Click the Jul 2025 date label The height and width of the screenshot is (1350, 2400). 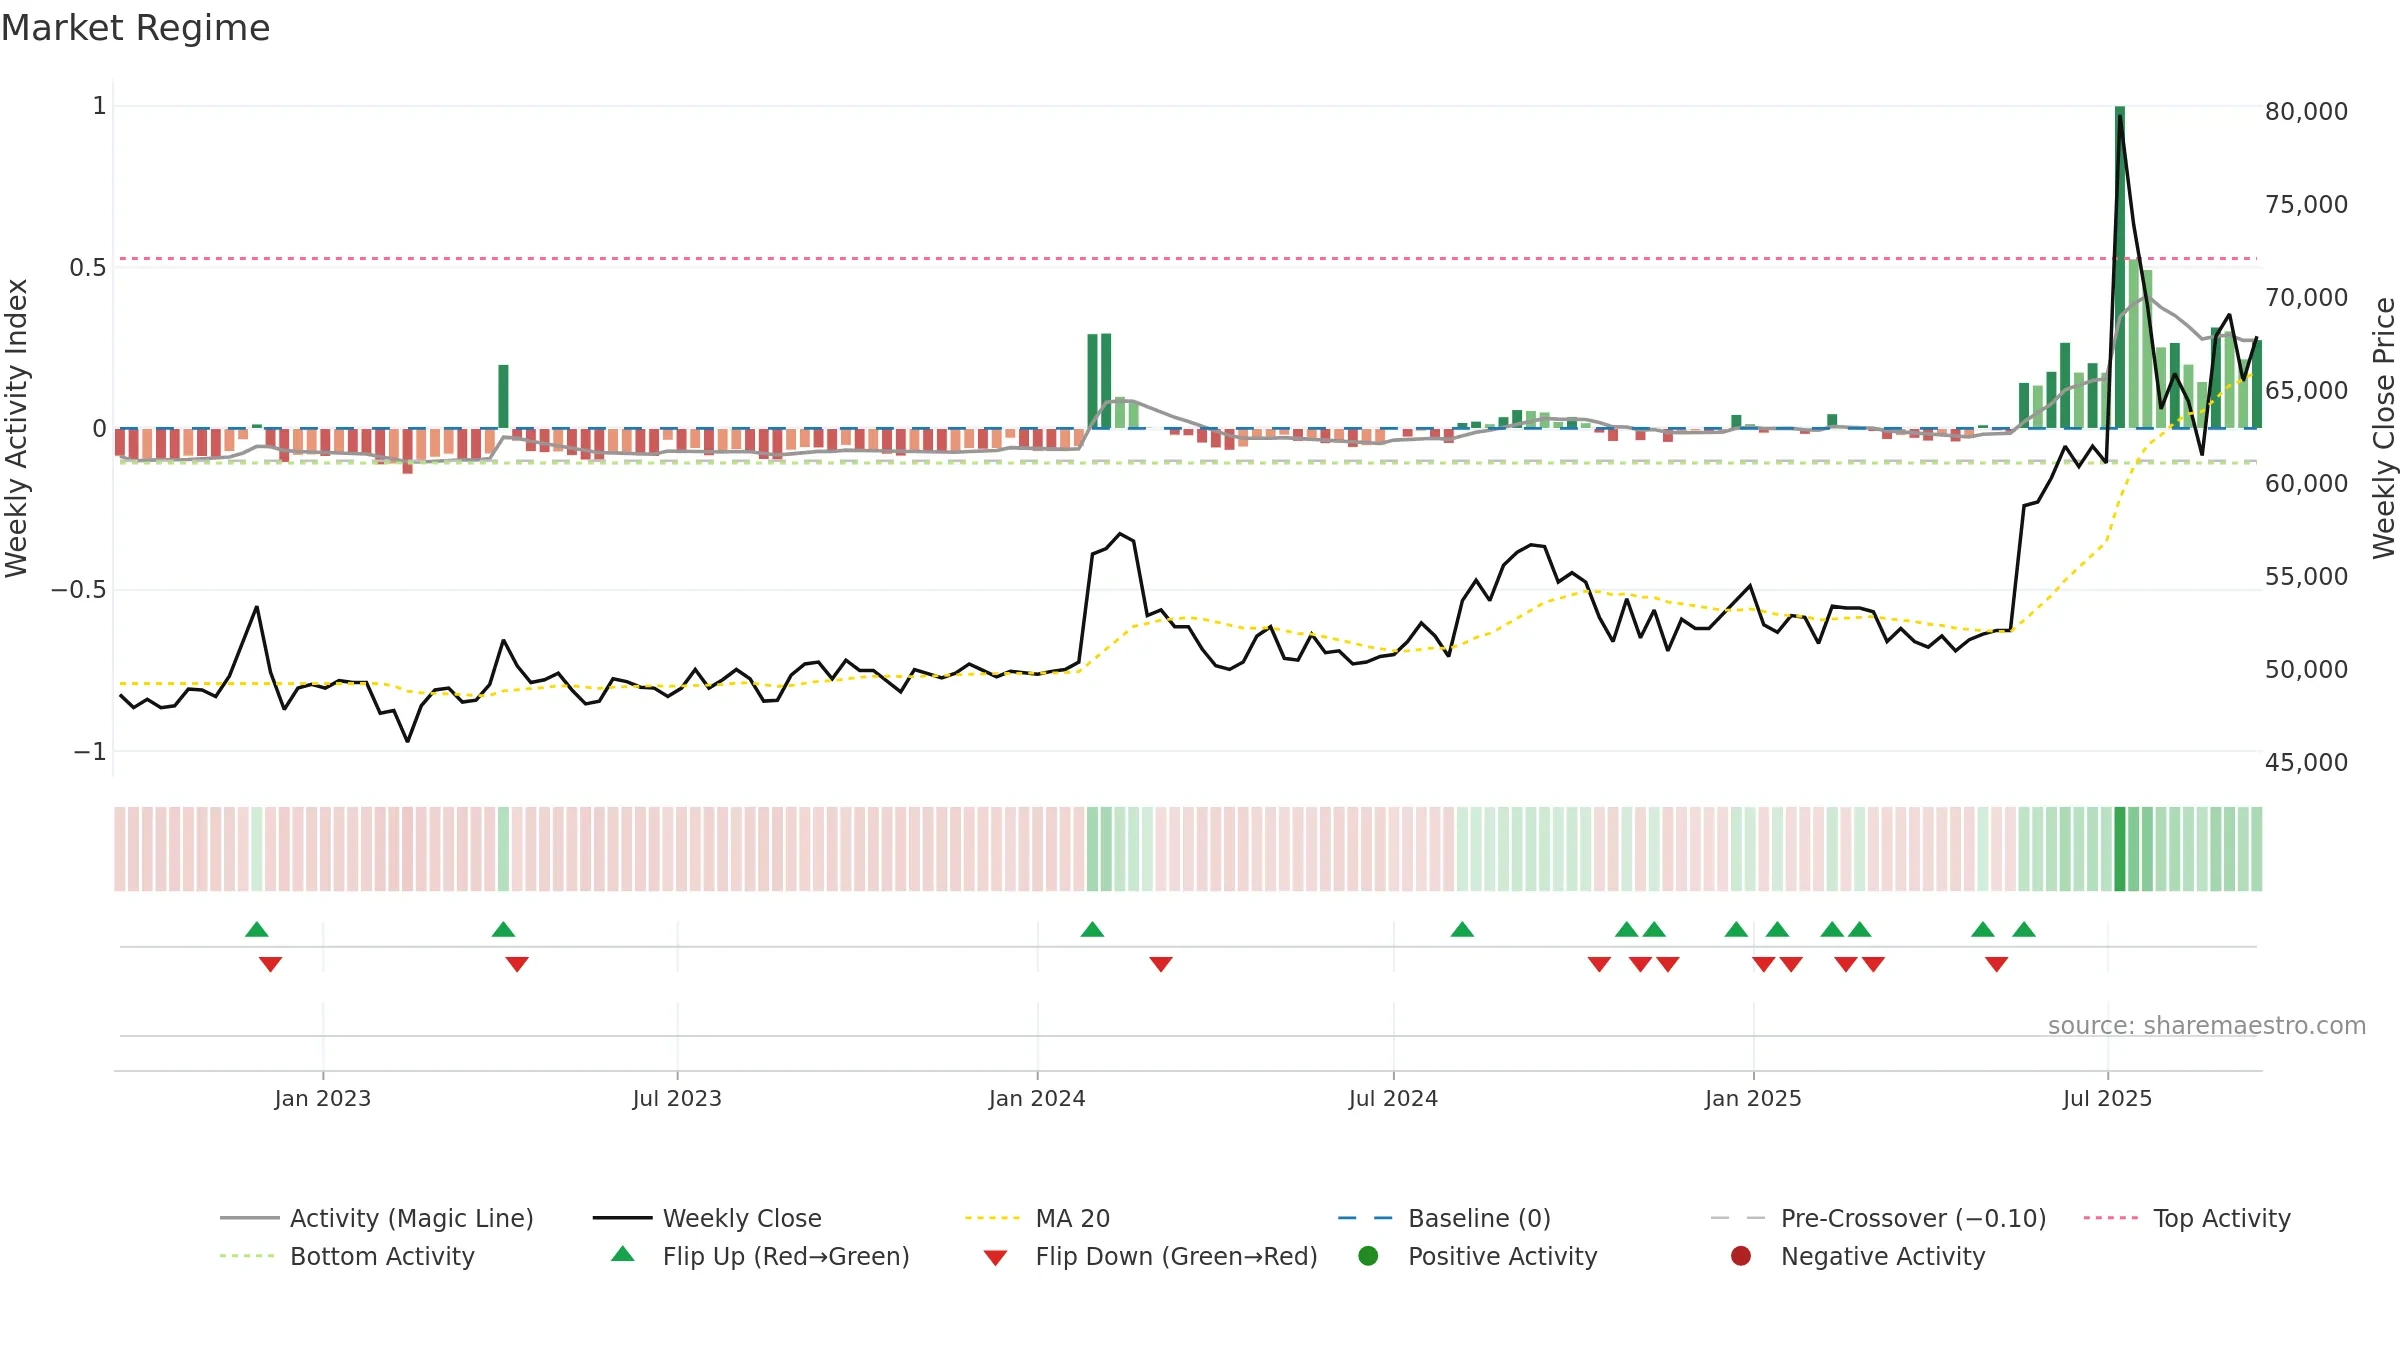coord(2107,1098)
